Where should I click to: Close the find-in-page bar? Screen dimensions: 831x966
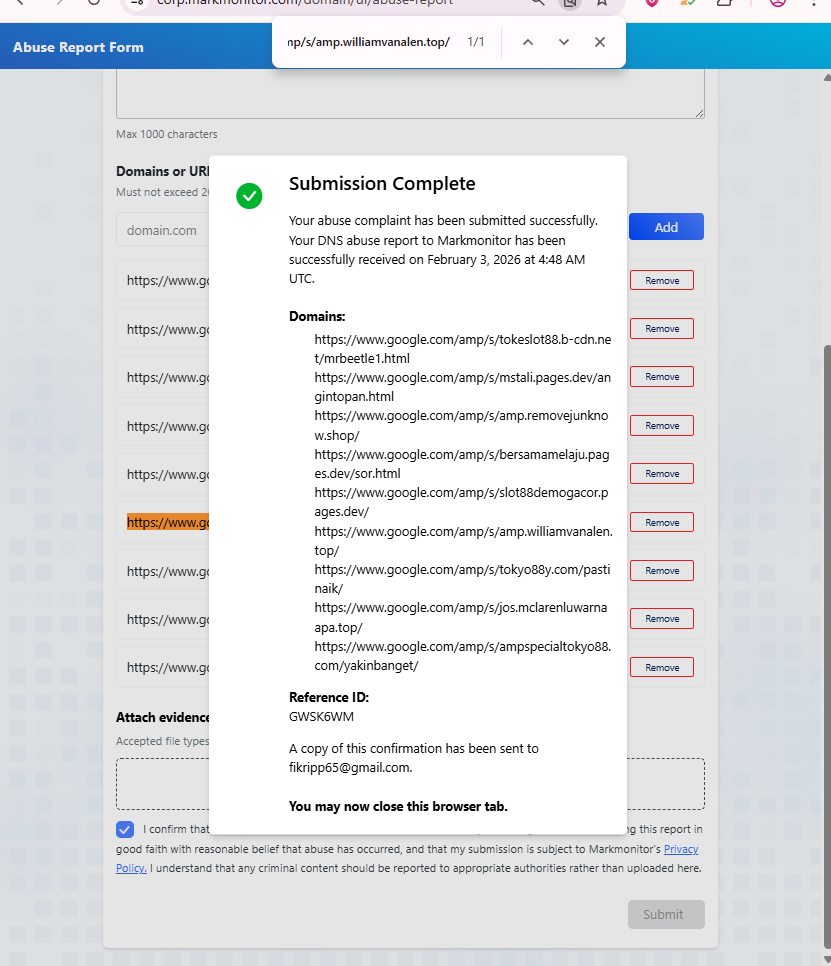point(599,42)
